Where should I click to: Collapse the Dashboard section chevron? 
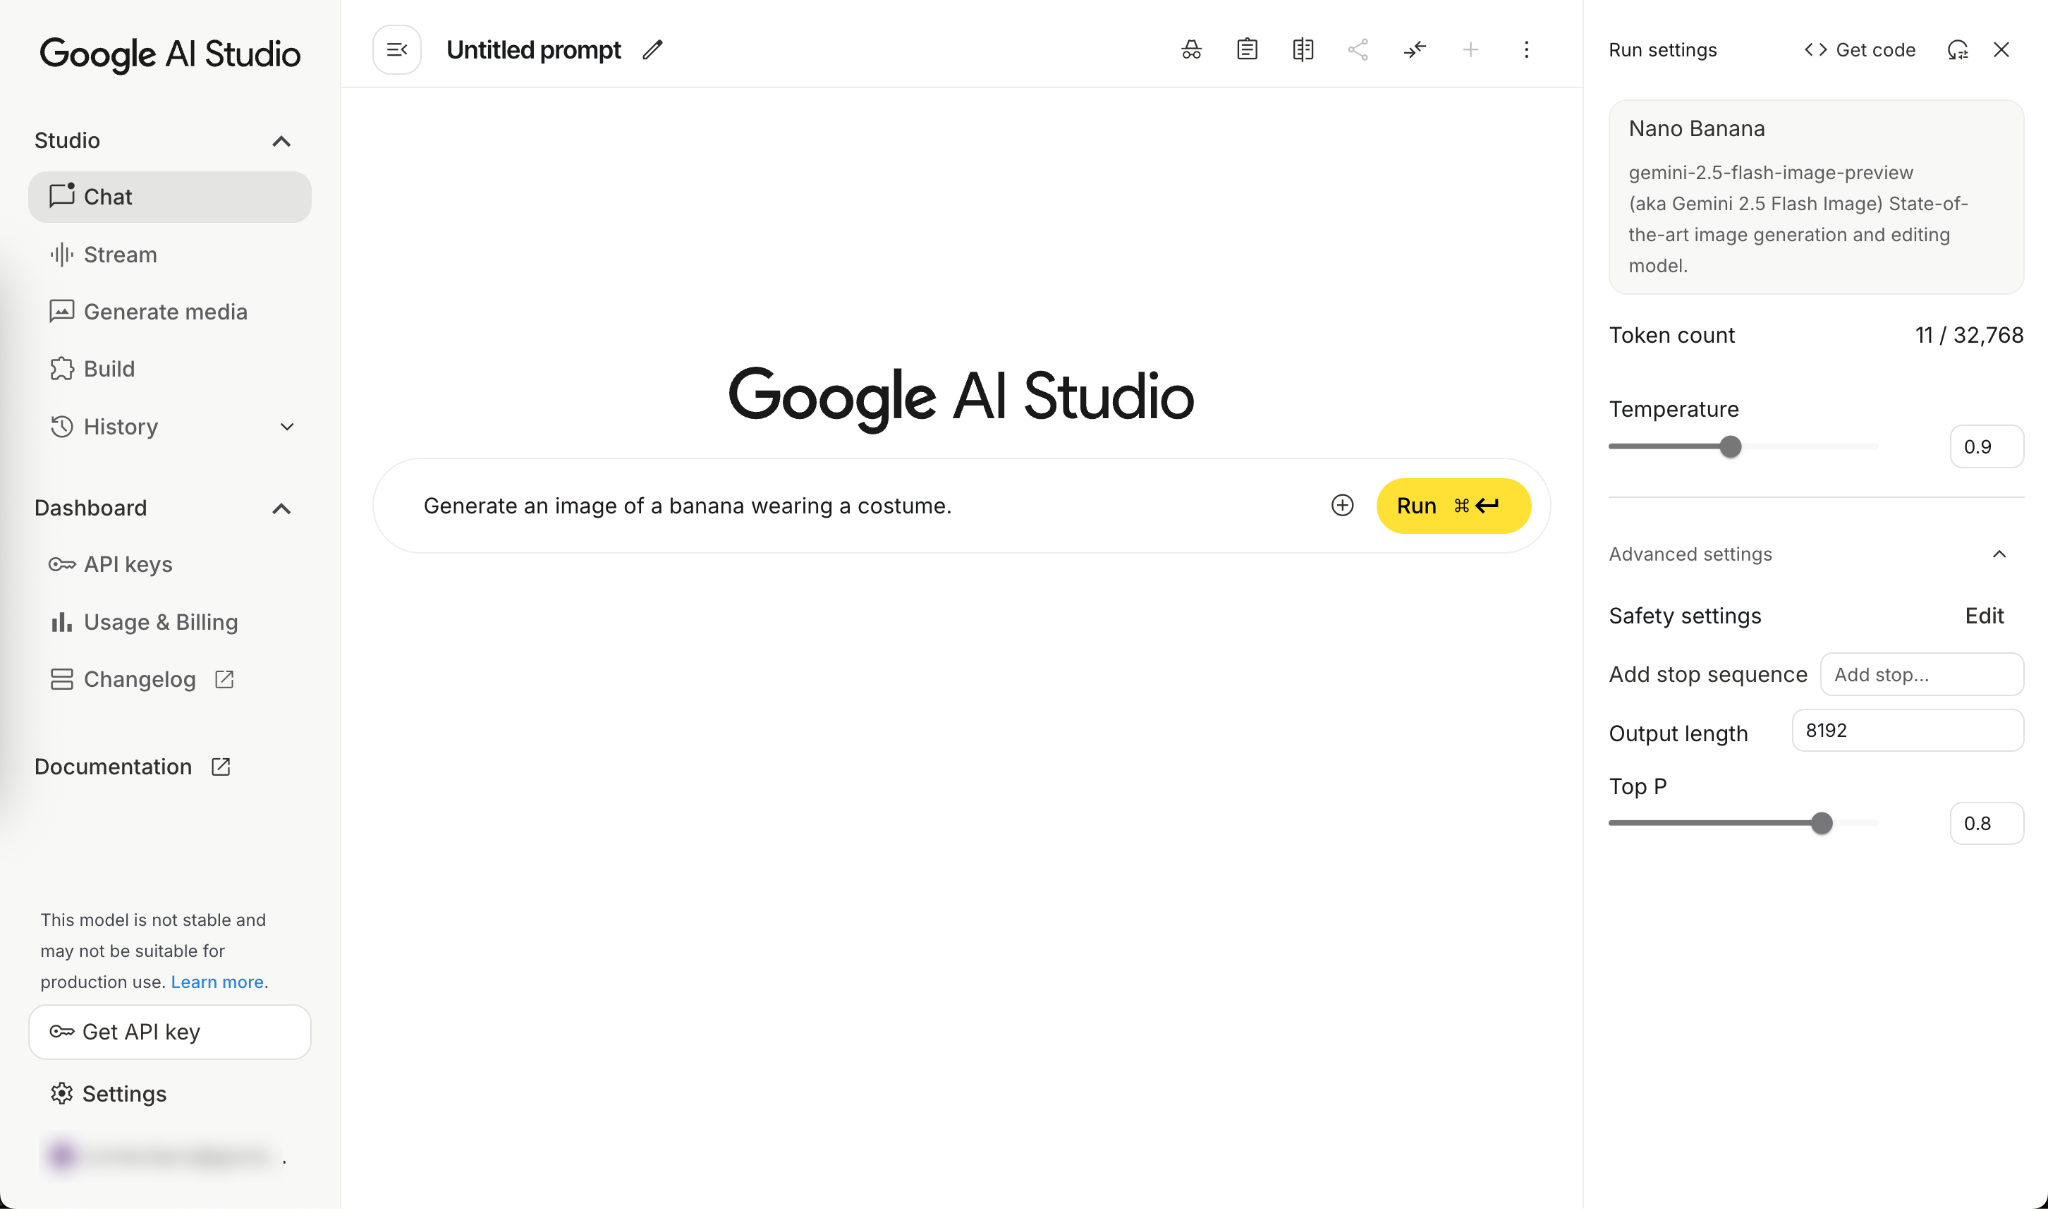[281, 509]
